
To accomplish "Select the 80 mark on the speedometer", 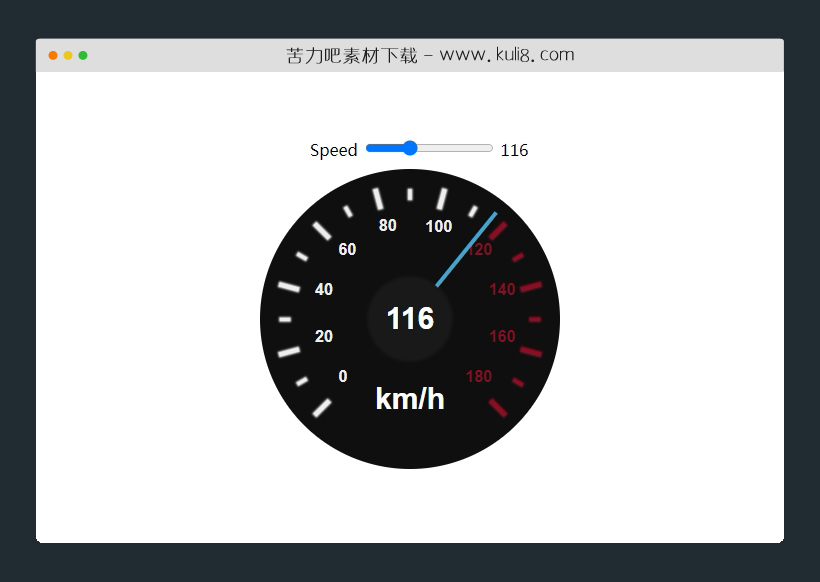I will tap(388, 225).
